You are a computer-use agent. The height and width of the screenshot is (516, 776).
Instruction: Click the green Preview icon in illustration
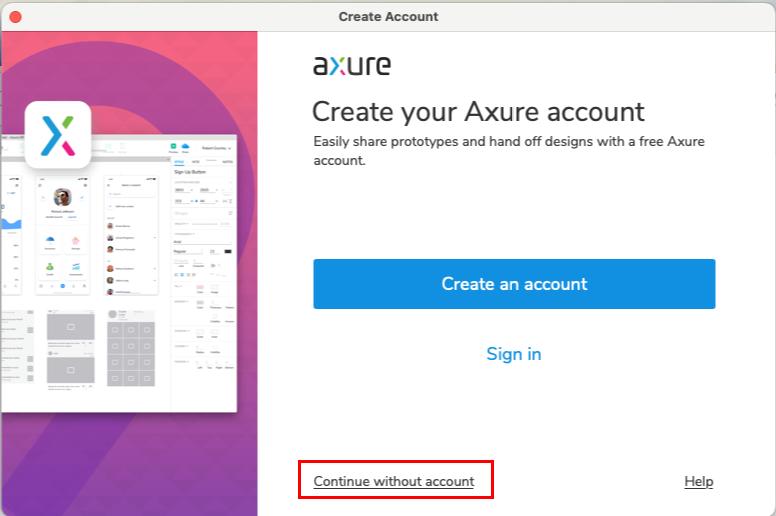click(x=172, y=146)
